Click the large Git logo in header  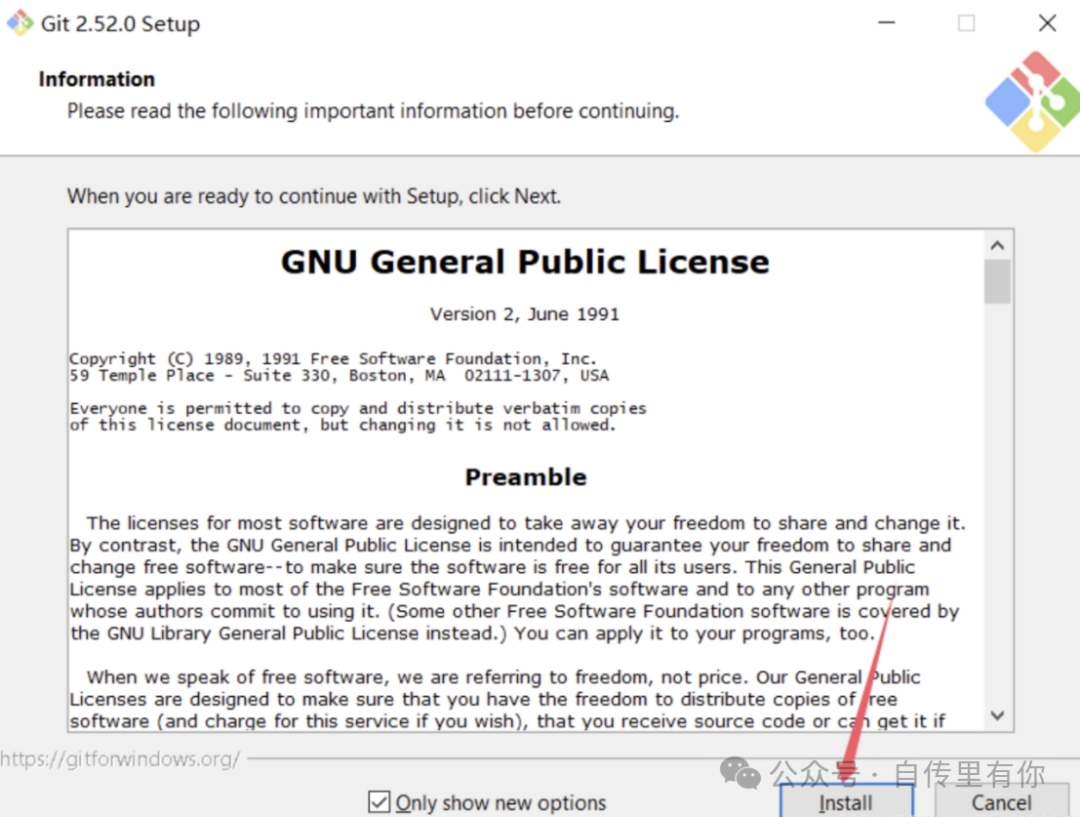pyautogui.click(x=1032, y=101)
